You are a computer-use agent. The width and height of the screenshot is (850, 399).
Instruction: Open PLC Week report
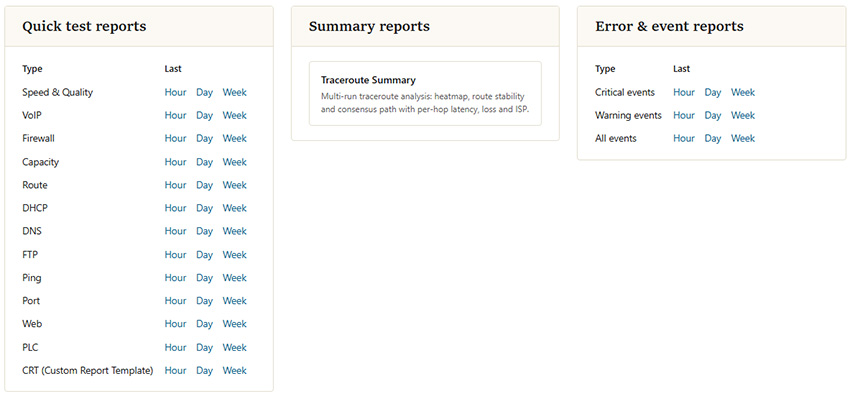pyautogui.click(x=234, y=347)
